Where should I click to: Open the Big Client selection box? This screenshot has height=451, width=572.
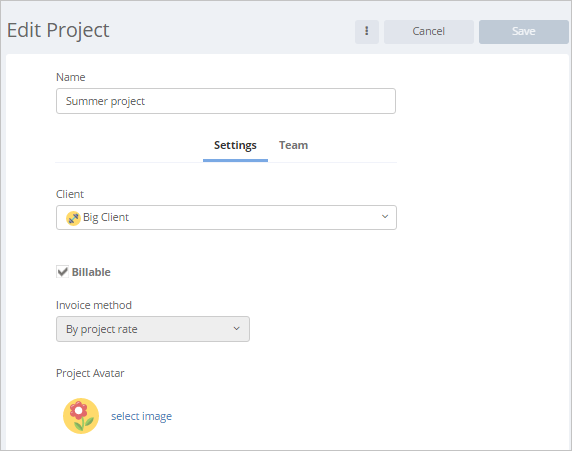226,217
